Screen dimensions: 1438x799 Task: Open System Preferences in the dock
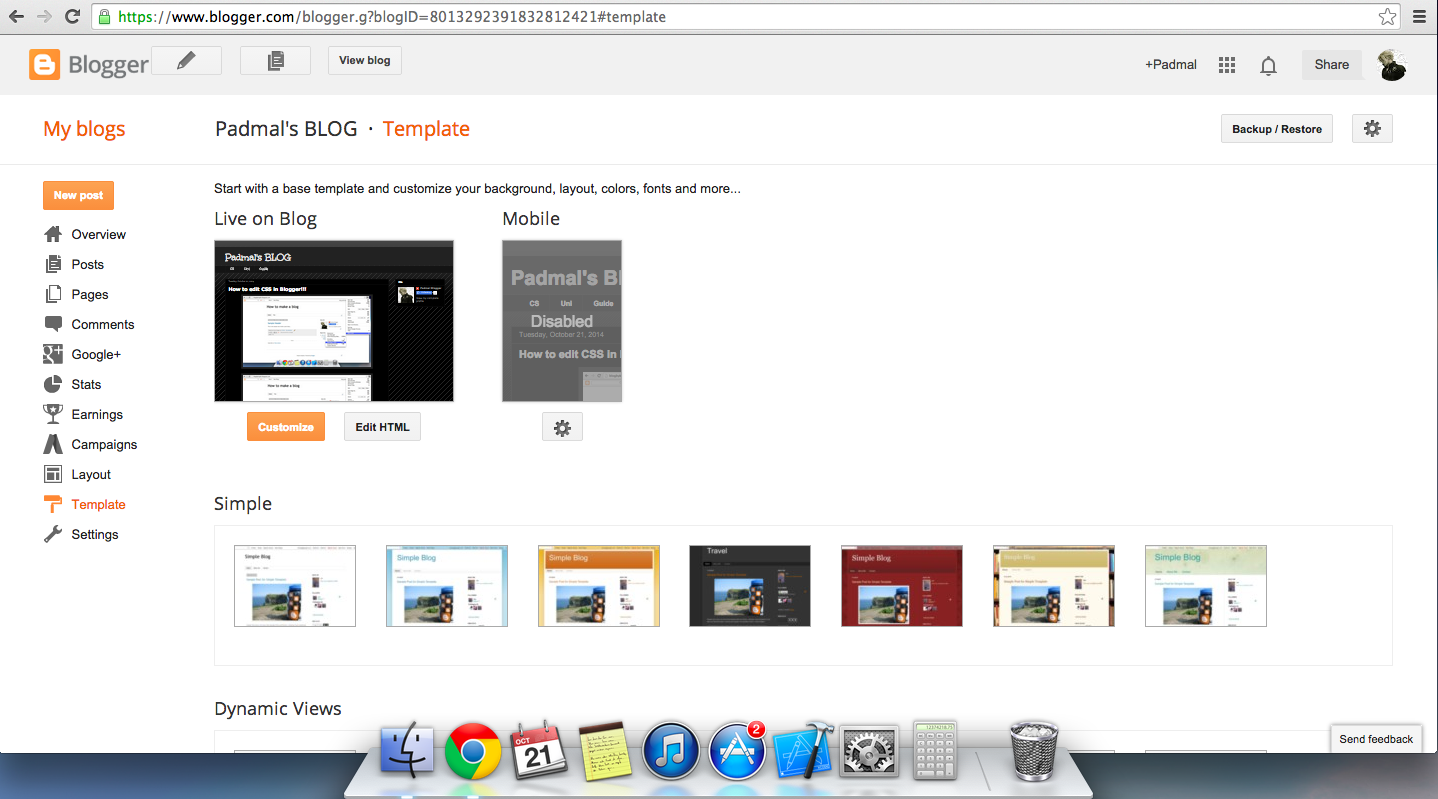(x=870, y=752)
